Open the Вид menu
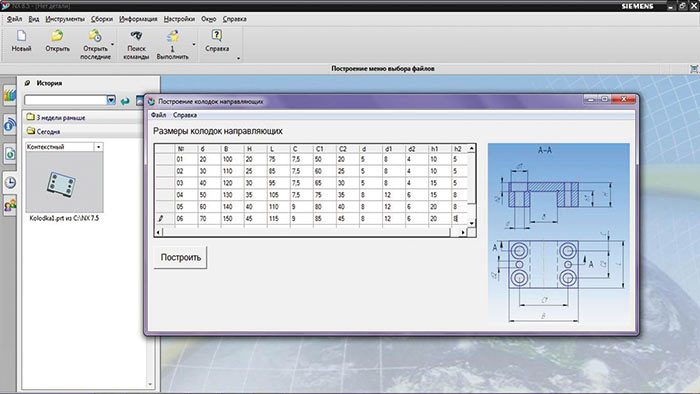The image size is (700, 394). (34, 19)
